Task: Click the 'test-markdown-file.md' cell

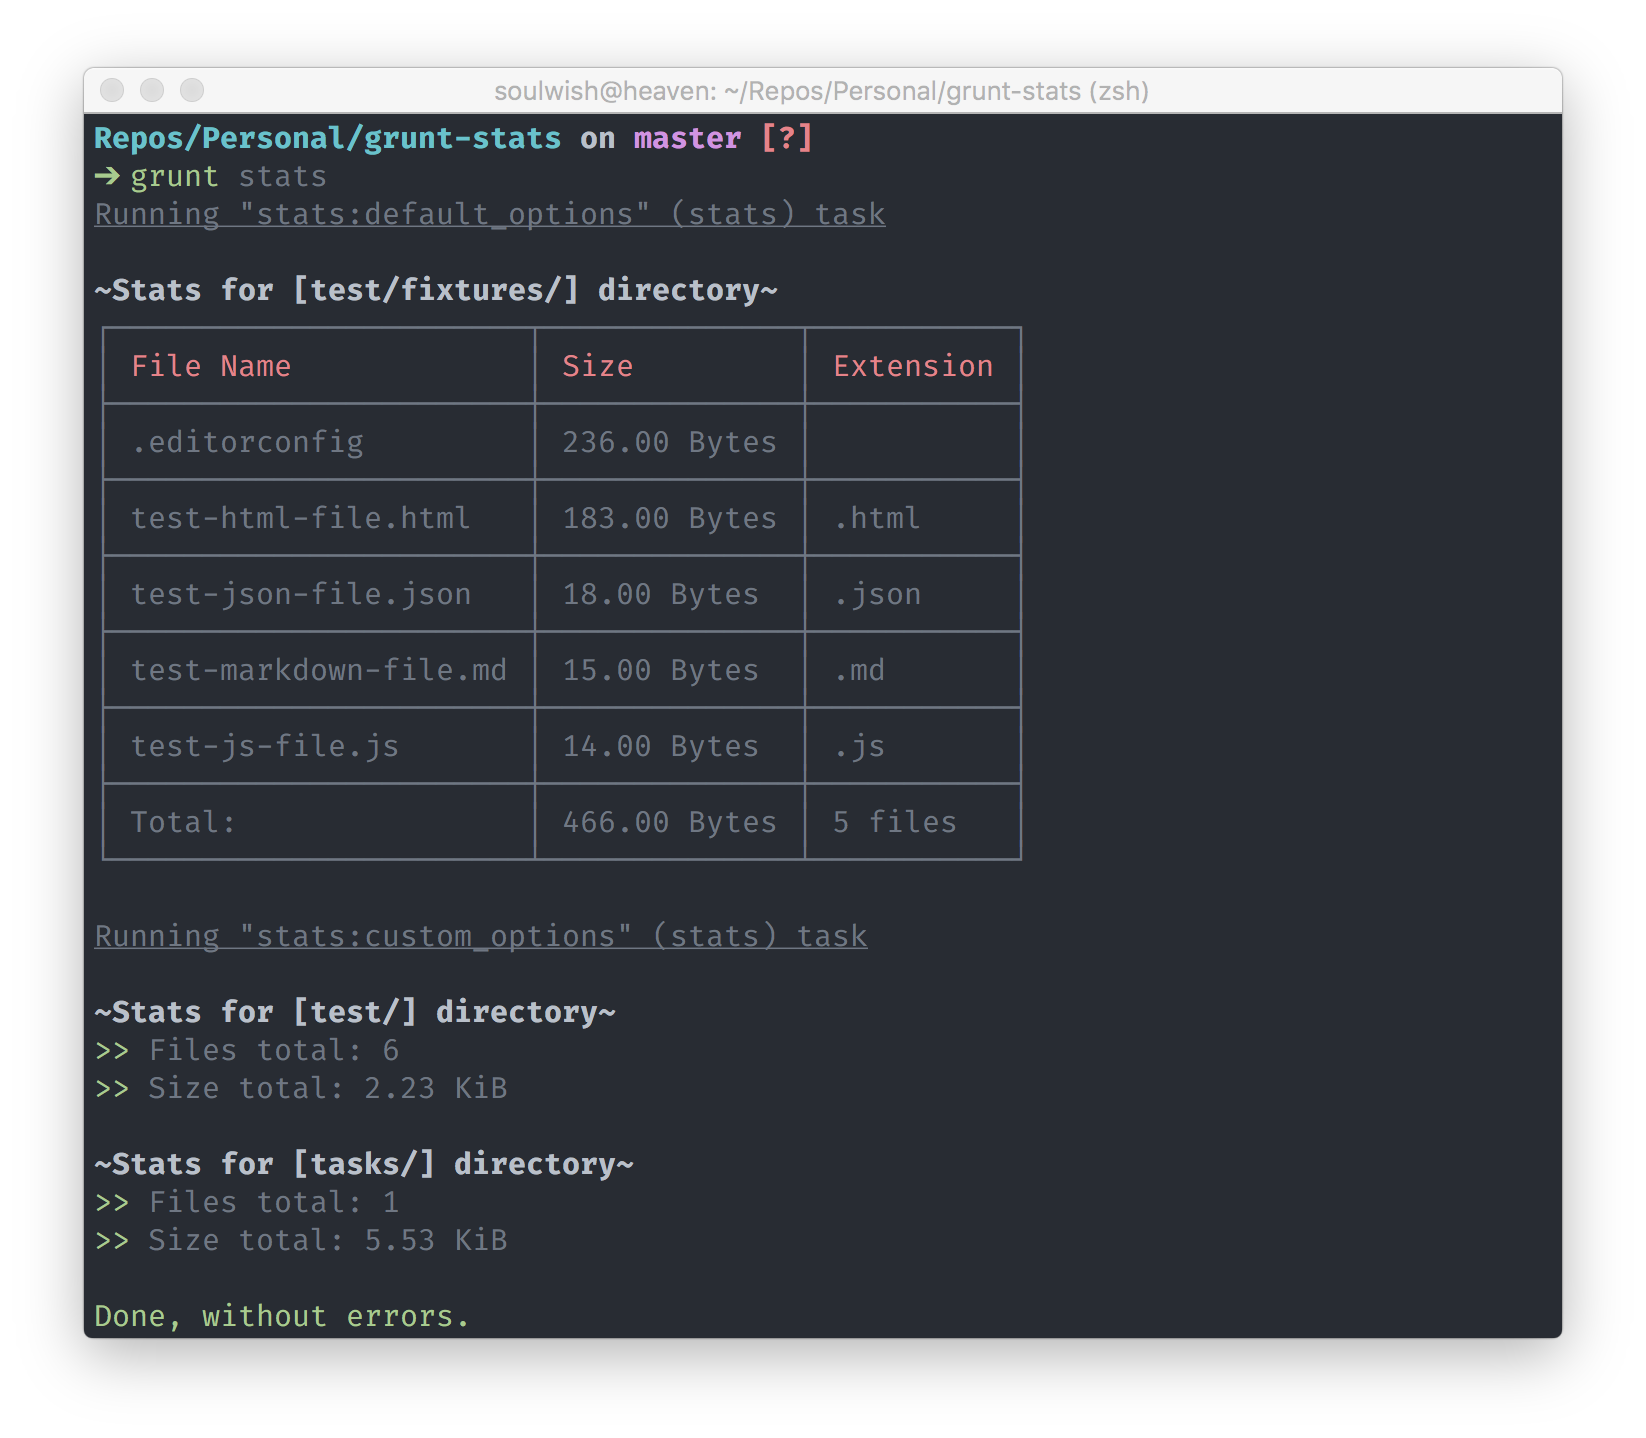Action: 319,670
